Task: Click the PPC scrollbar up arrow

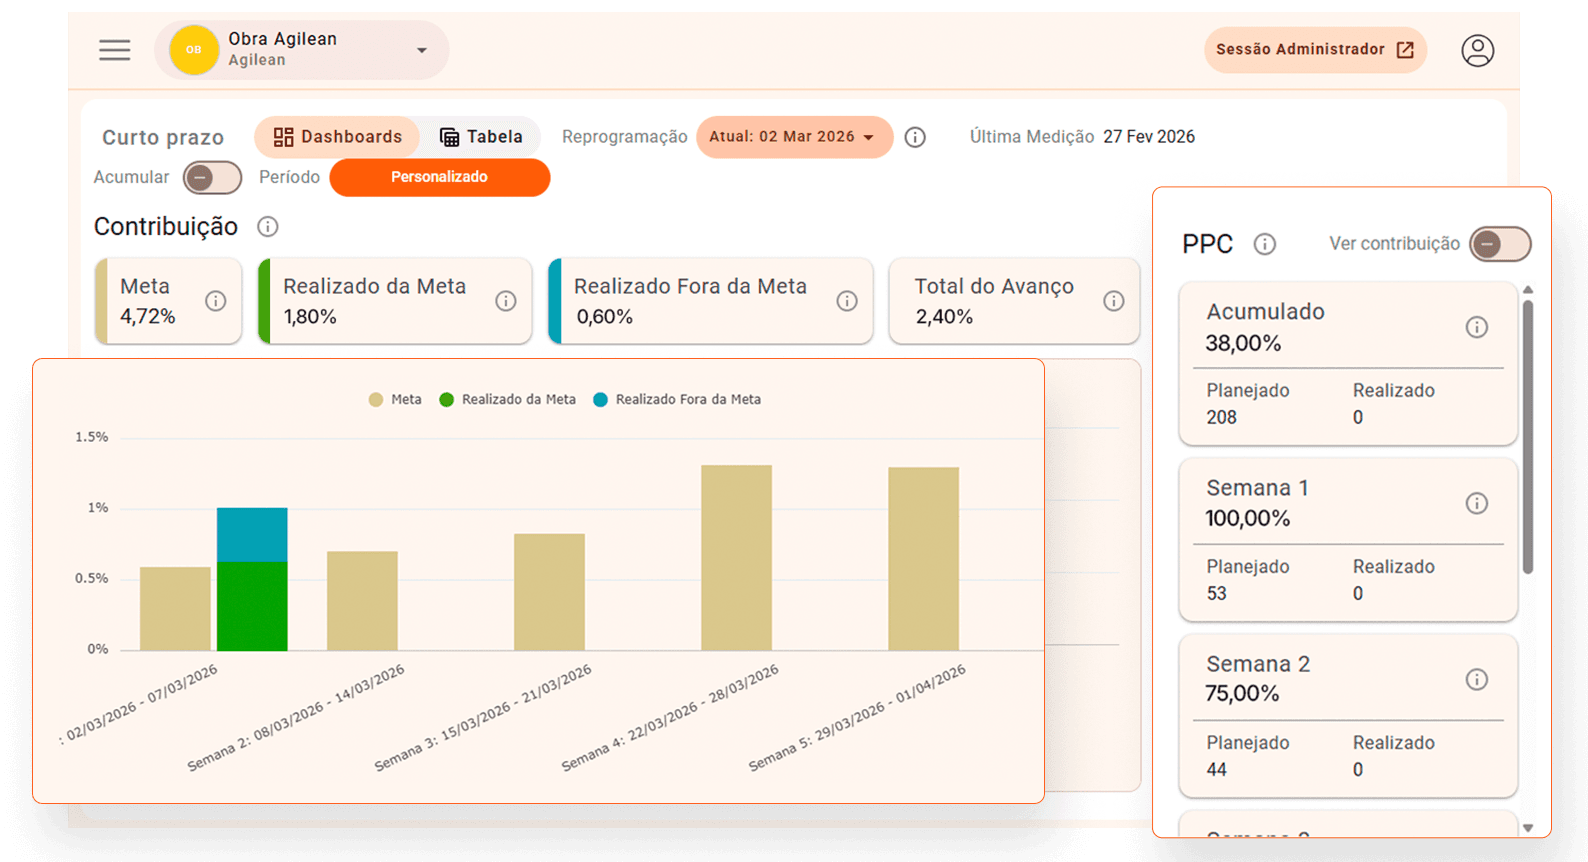Action: [1528, 290]
